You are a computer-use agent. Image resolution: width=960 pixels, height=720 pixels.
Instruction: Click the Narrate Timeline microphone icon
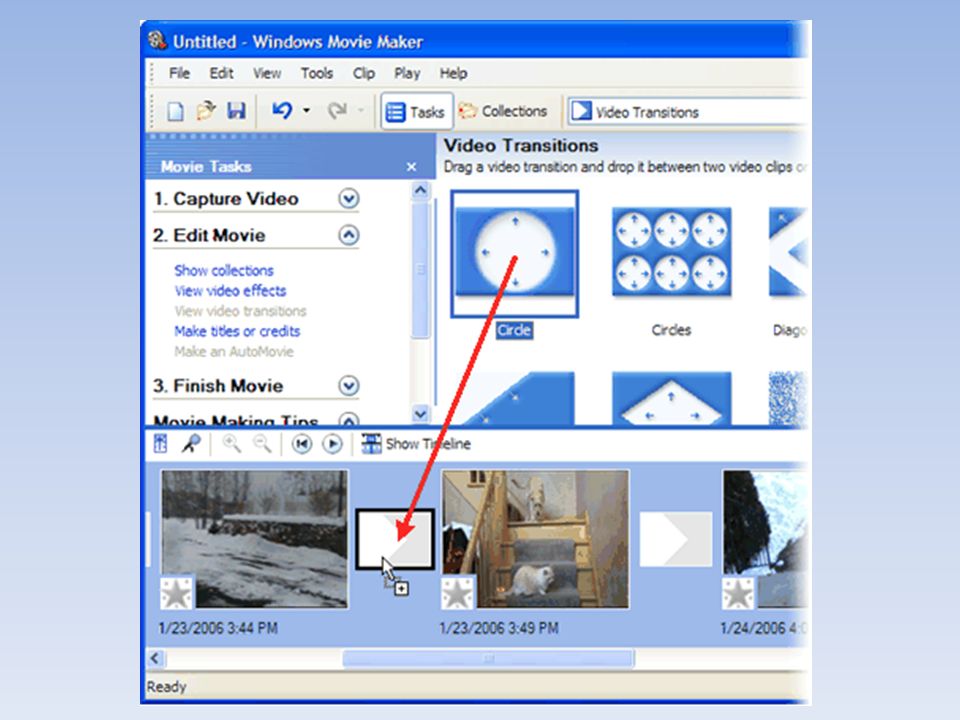[191, 443]
